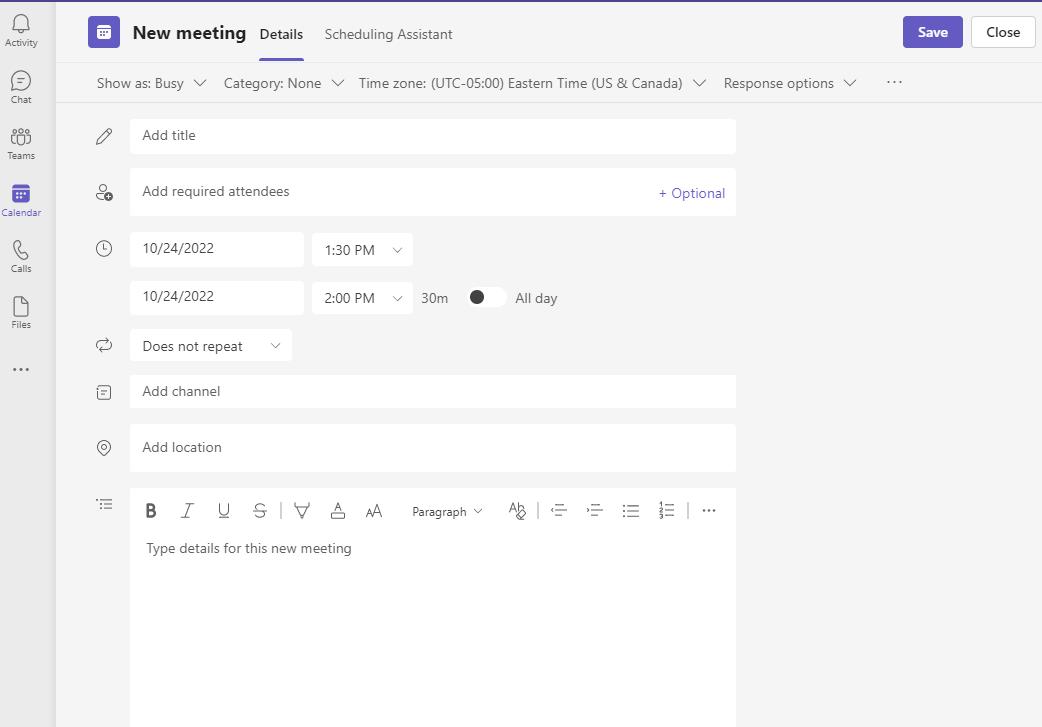Click the + Optional attendees link
This screenshot has height=727, width=1042.
(691, 193)
